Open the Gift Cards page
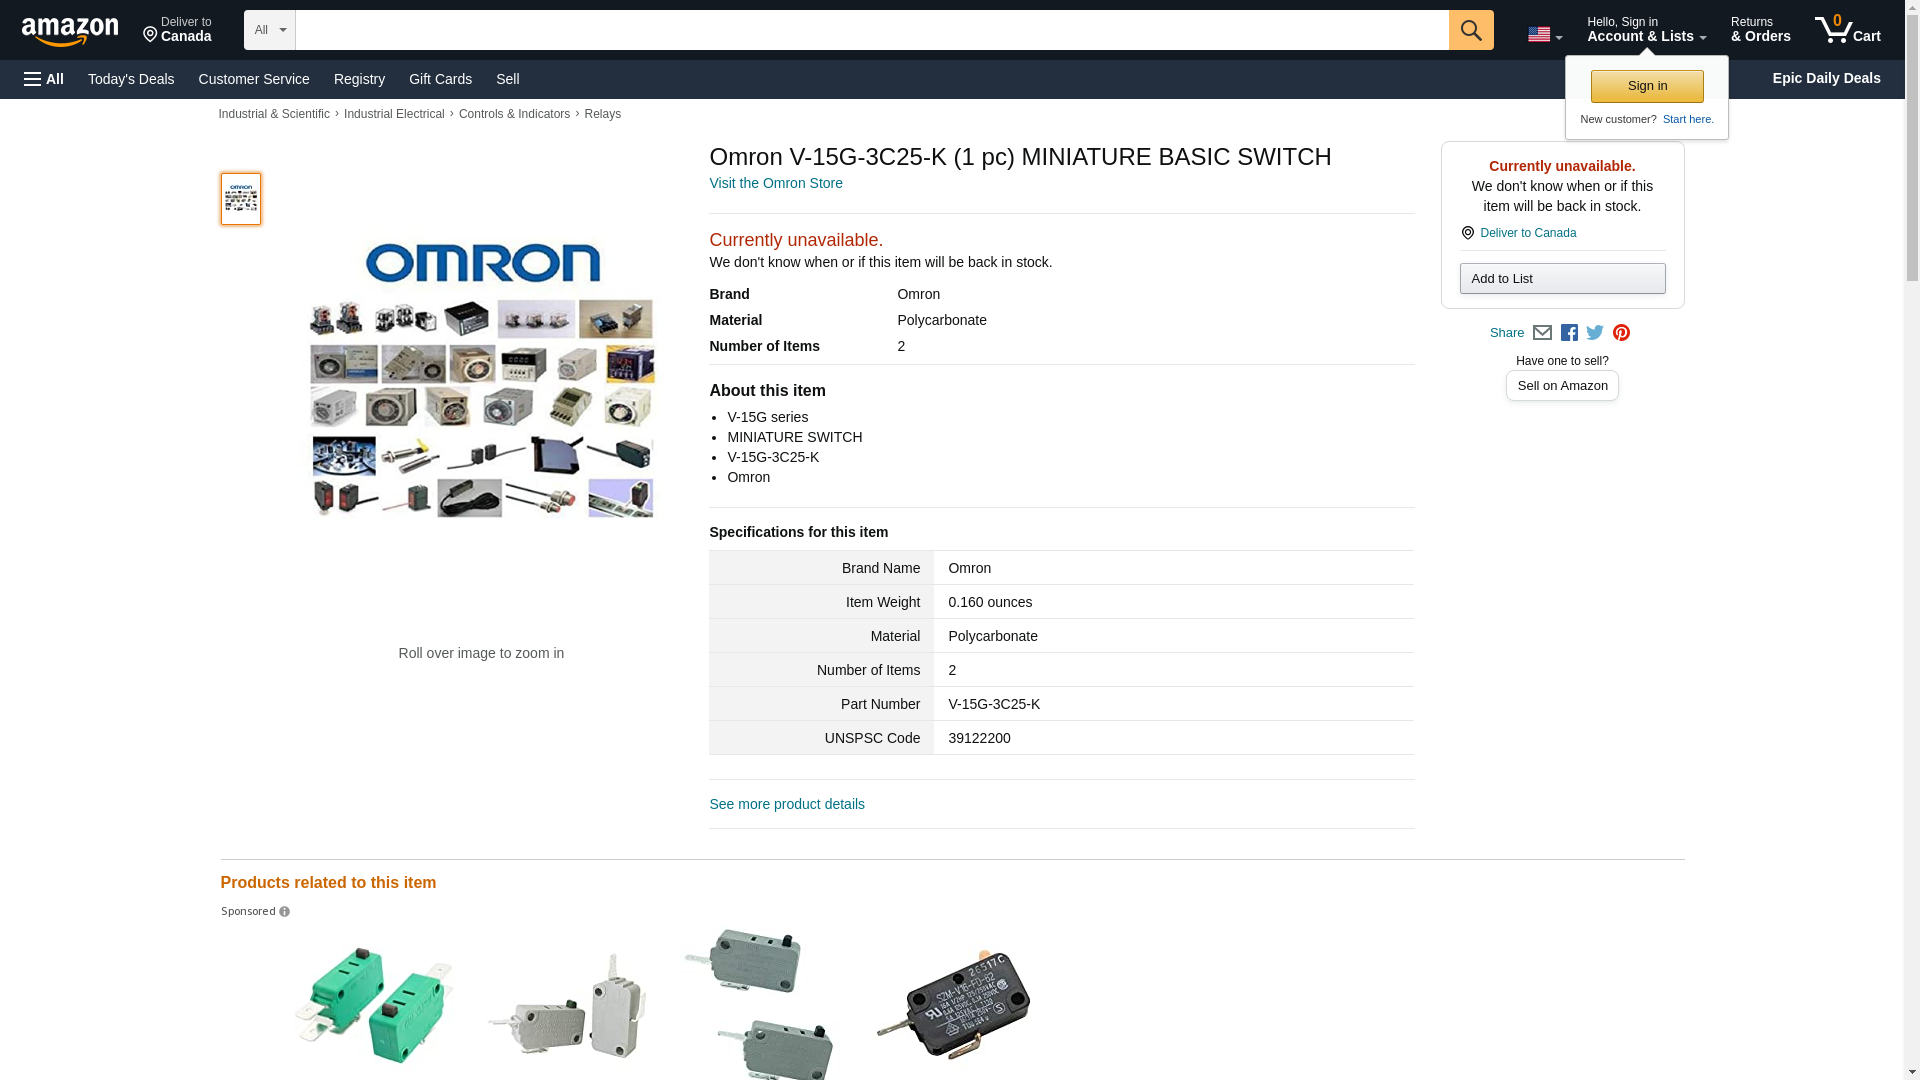This screenshot has width=1920, height=1080. pos(440,79)
